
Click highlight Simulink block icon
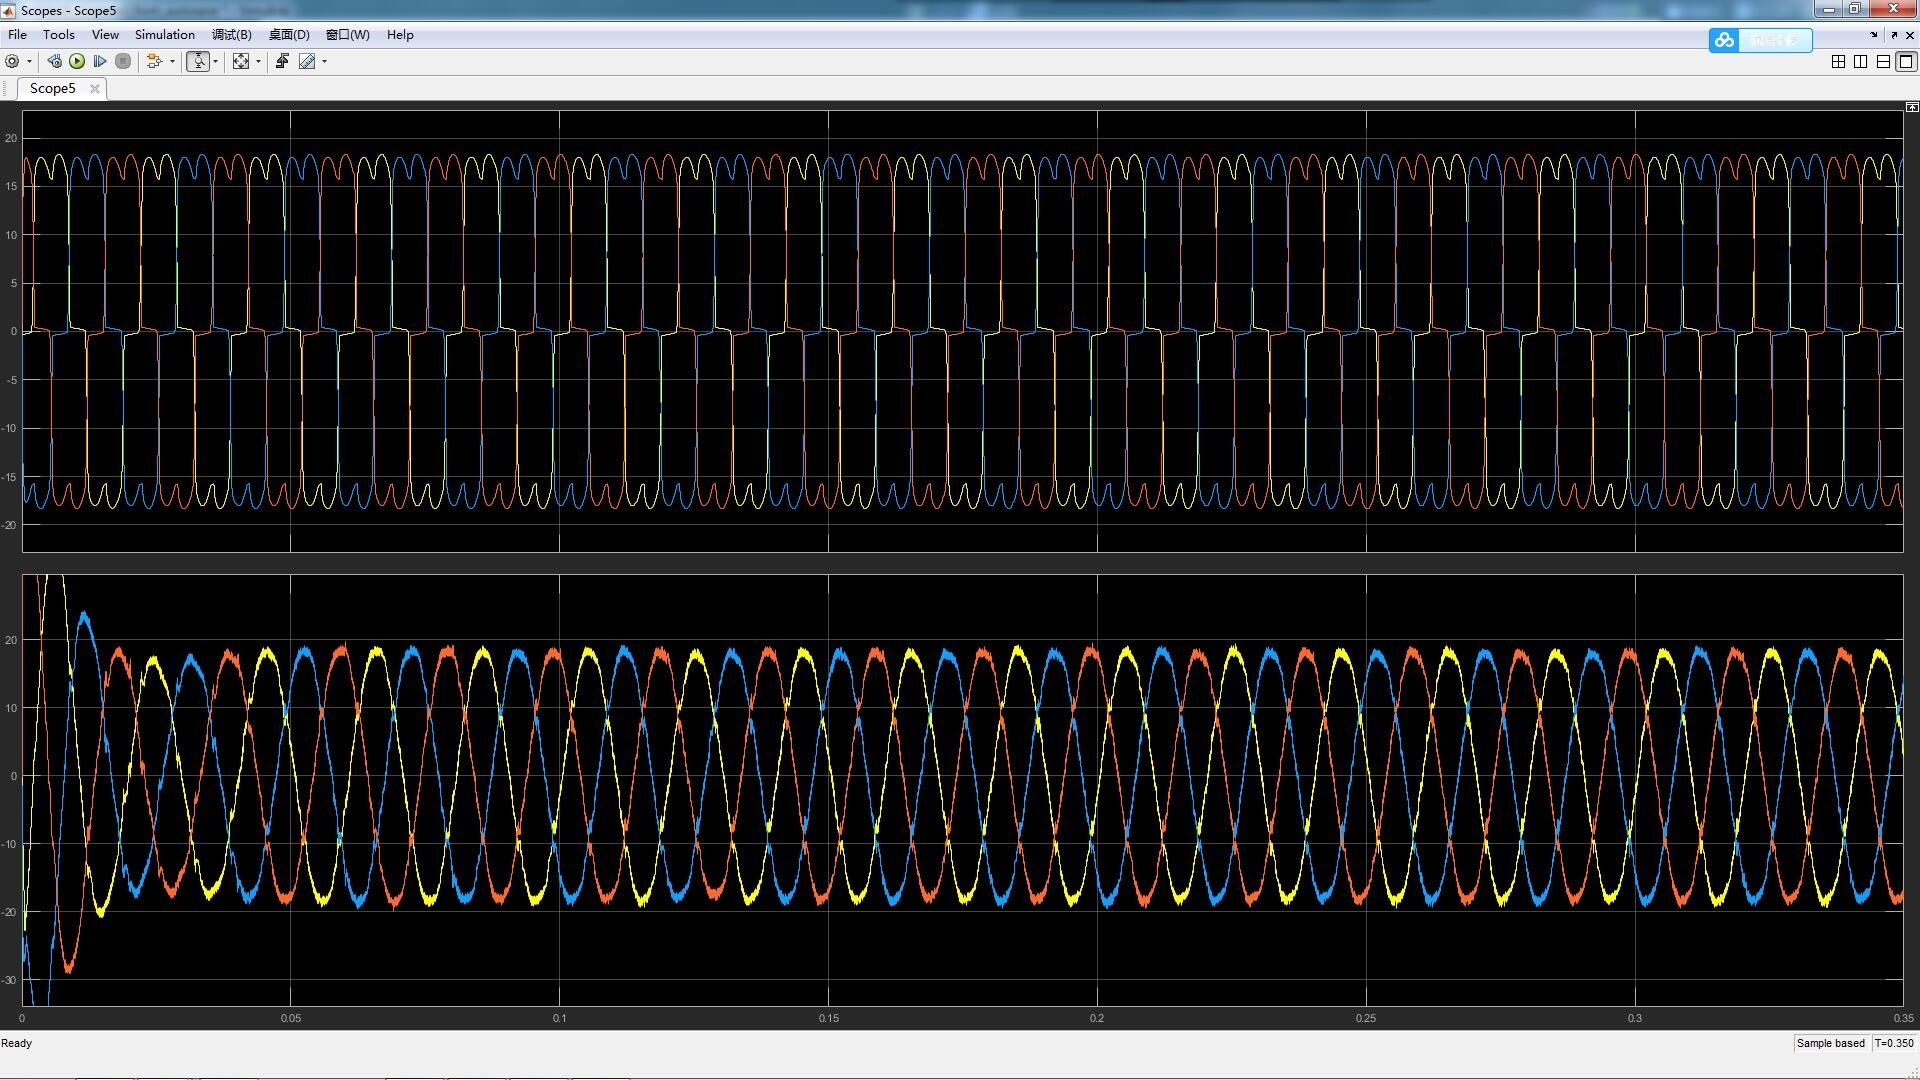coord(153,61)
